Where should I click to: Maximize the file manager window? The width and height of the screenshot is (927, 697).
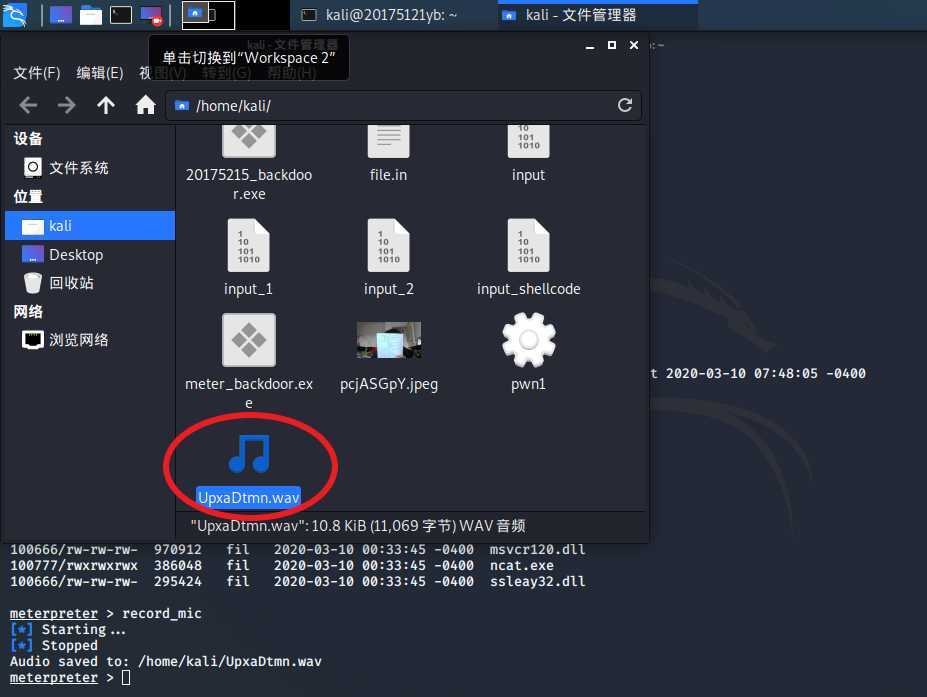pos(612,45)
